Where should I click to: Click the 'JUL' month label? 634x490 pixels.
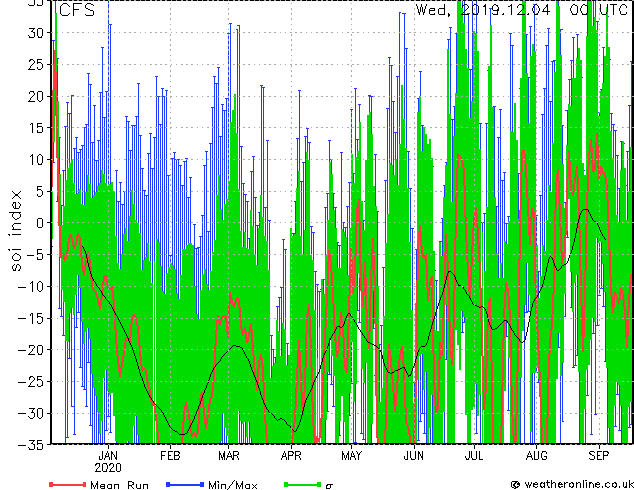474,456
